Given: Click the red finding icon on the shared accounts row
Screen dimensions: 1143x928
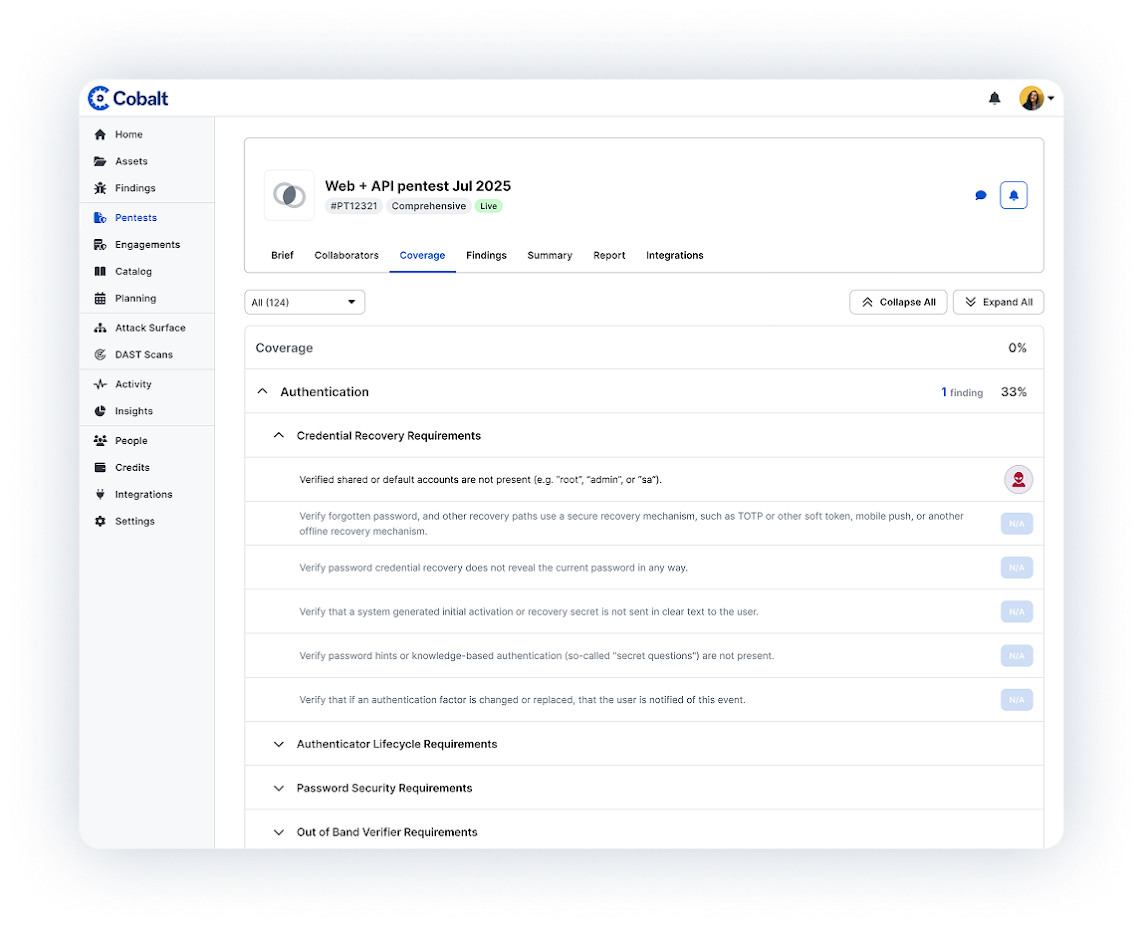Looking at the screenshot, I should (1018, 479).
